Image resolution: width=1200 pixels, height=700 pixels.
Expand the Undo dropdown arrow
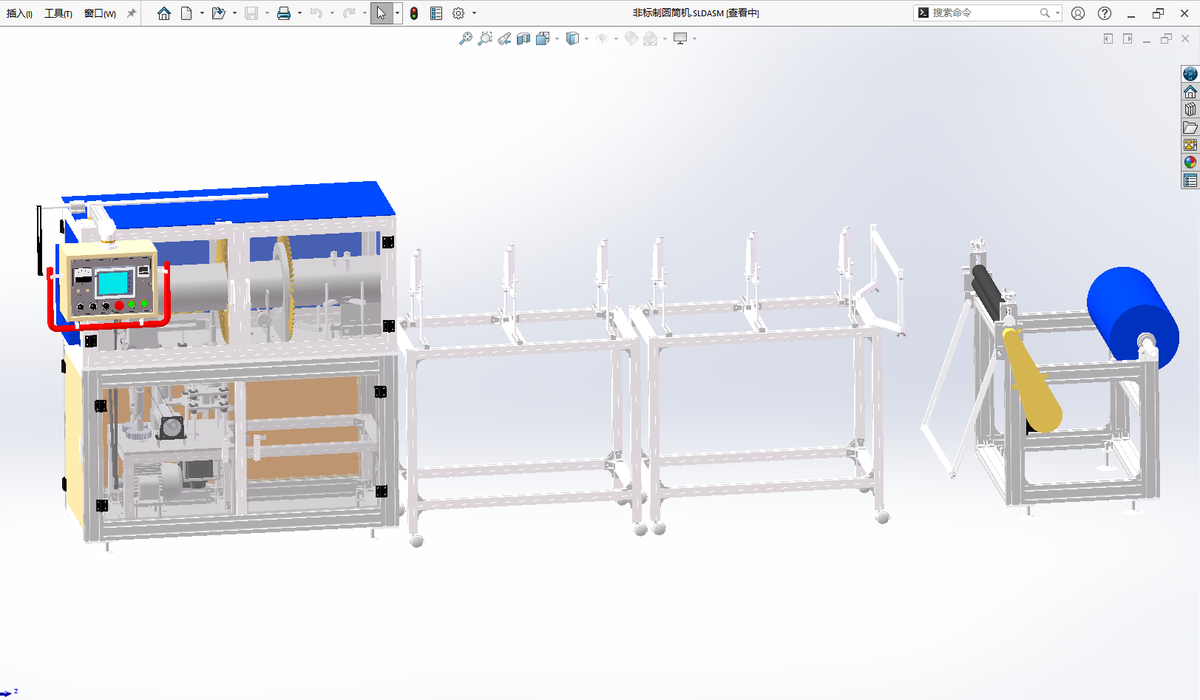coord(330,14)
